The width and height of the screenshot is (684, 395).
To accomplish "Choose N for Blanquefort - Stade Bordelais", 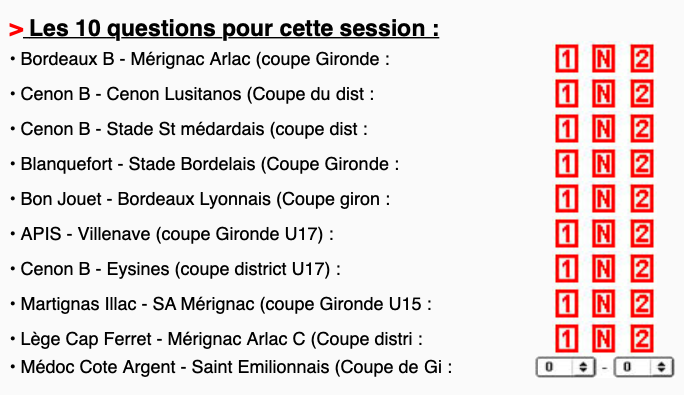I will pos(603,164).
